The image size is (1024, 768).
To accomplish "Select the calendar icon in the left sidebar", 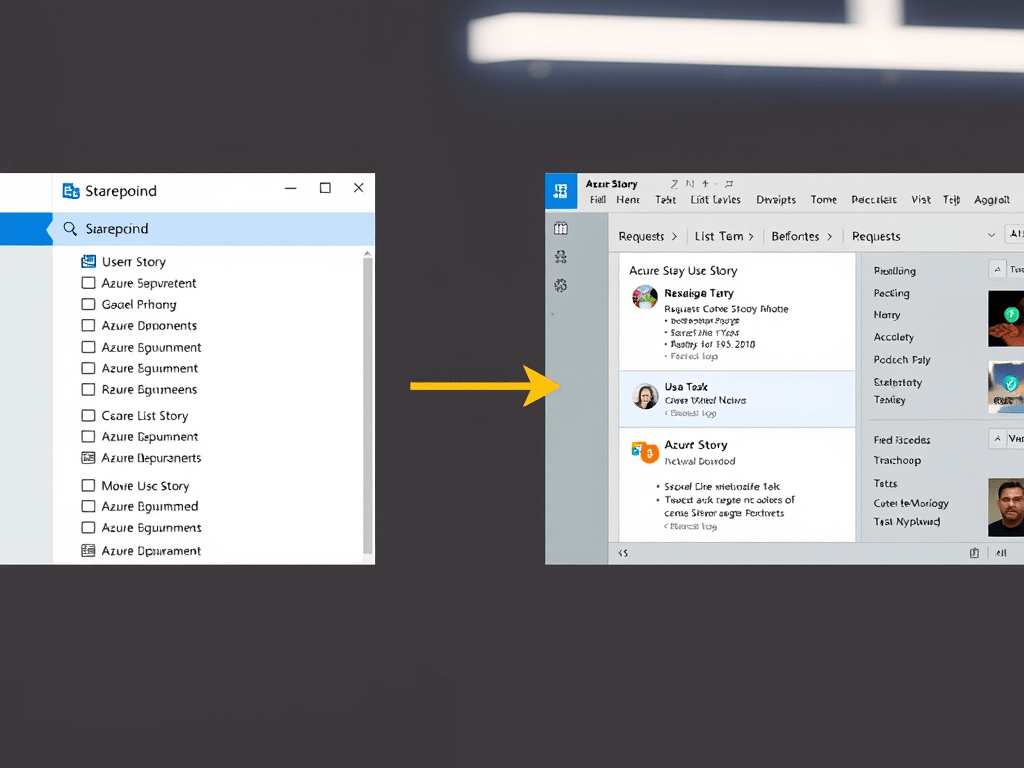I will (x=560, y=227).
